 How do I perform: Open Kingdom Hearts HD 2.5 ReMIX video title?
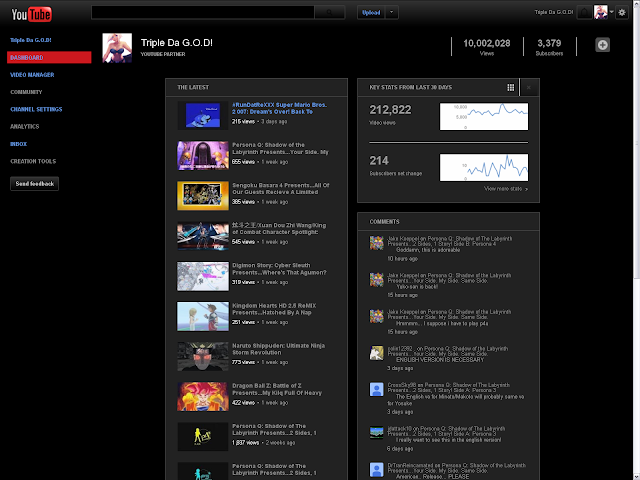click(274, 309)
